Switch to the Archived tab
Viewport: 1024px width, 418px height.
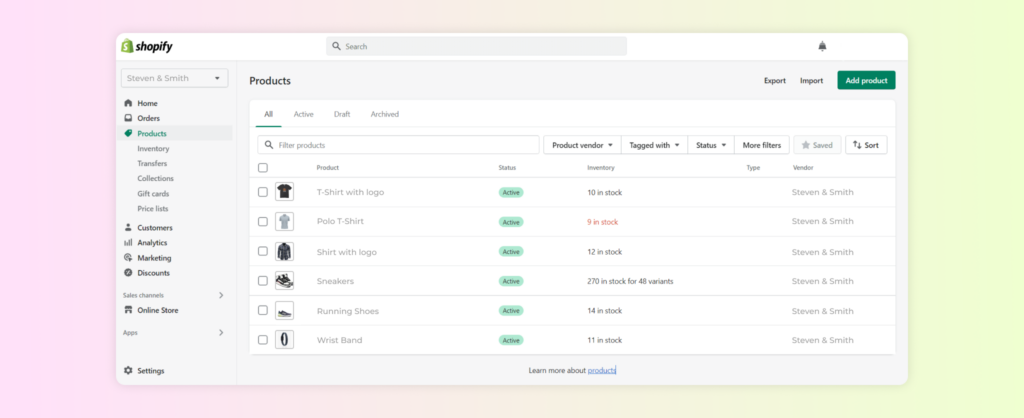385,114
